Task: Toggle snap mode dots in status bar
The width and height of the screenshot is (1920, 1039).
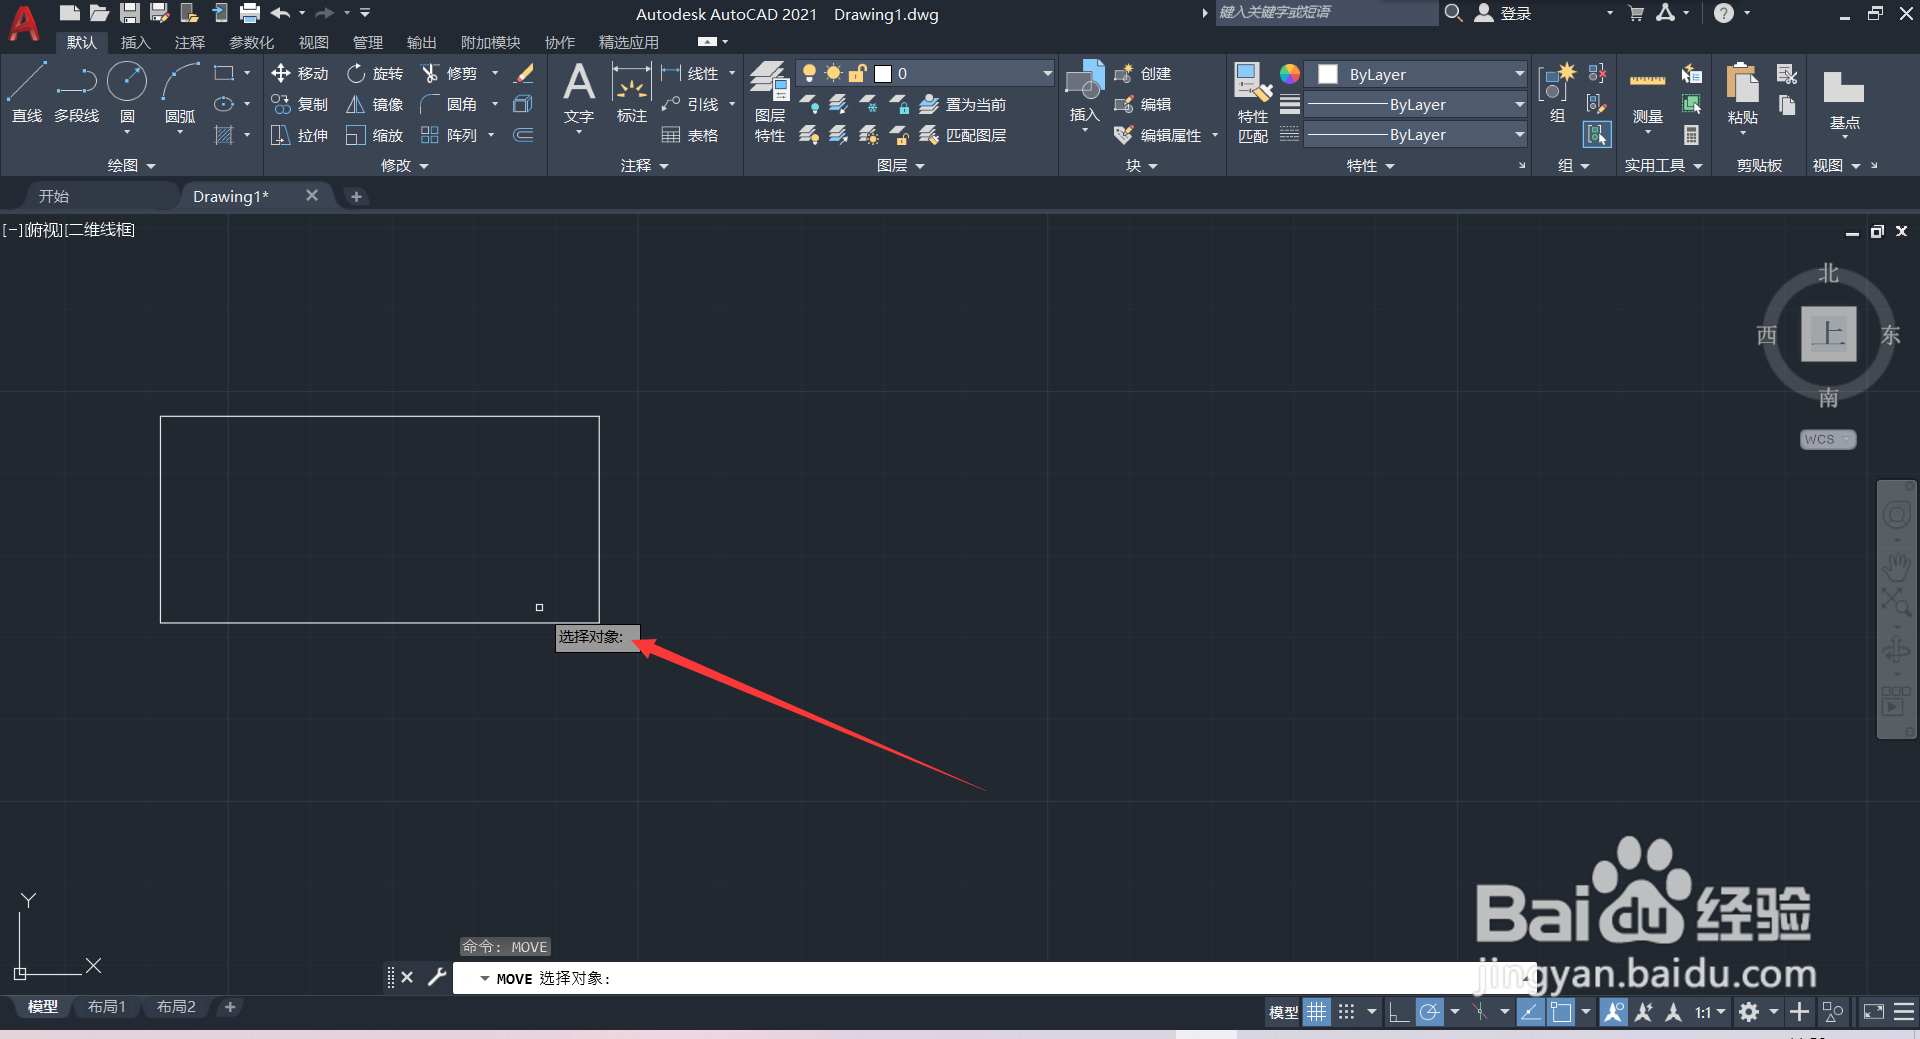Action: click(1347, 1012)
